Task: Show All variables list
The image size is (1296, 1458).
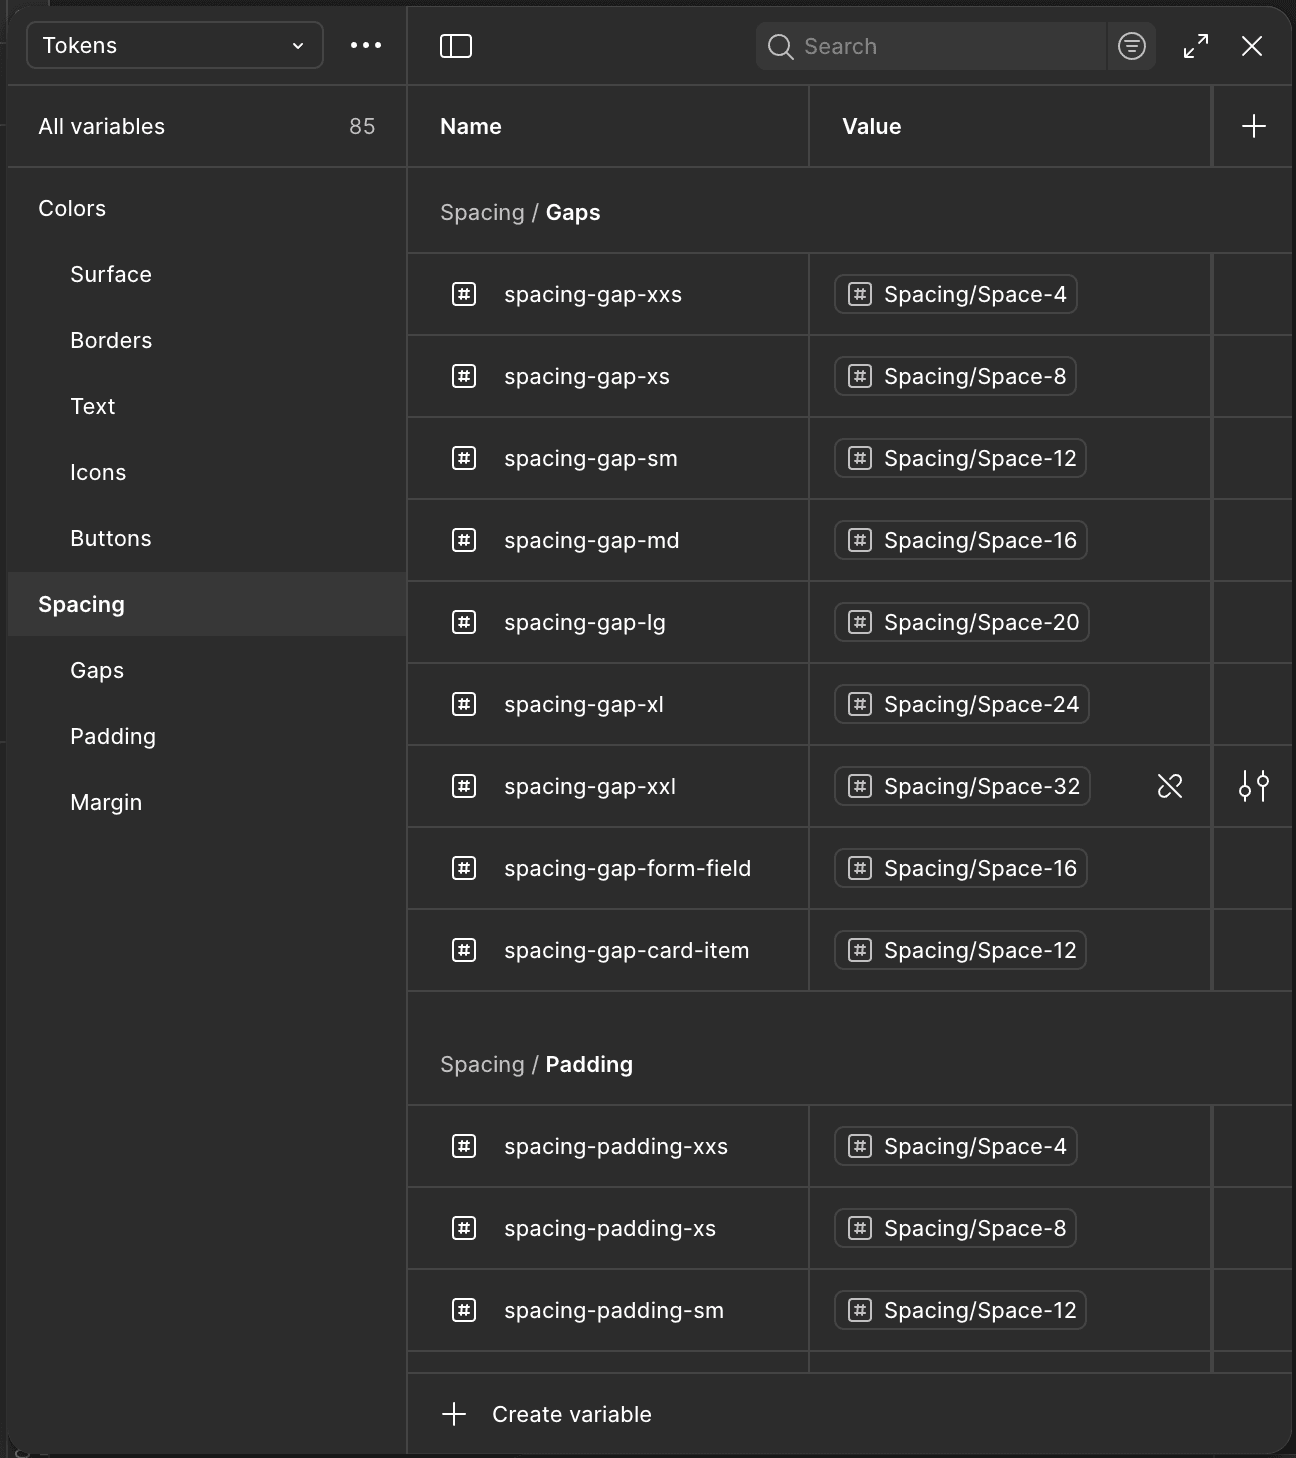Action: [x=102, y=126]
